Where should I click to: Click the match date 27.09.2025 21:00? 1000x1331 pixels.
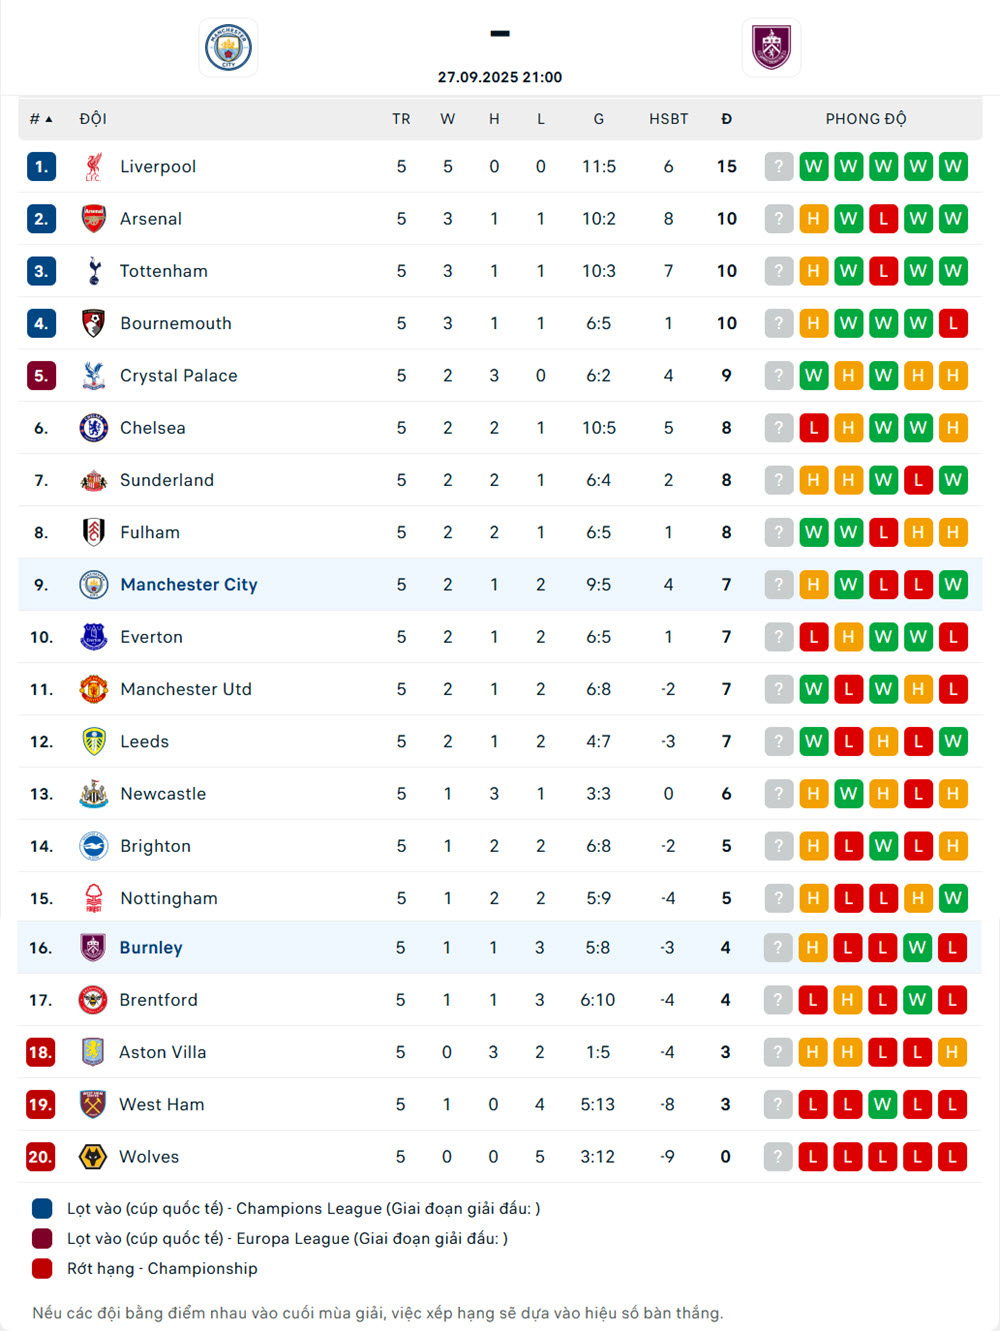pyautogui.click(x=500, y=77)
